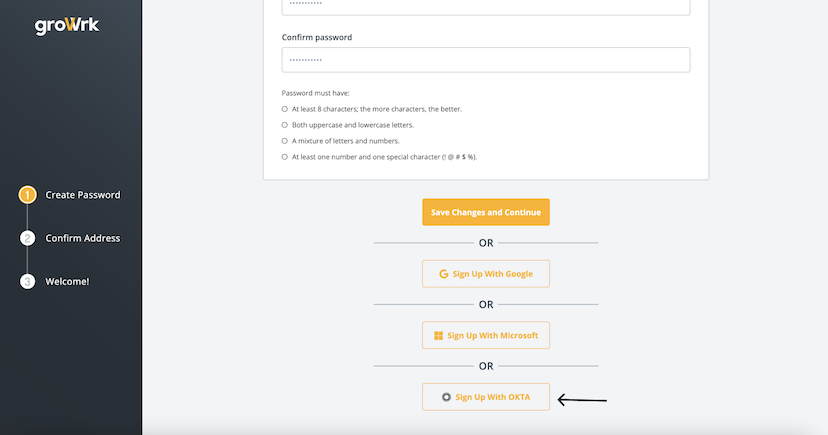The height and width of the screenshot is (435, 828).
Task: Open the Confirm Address step
Action: (83, 238)
